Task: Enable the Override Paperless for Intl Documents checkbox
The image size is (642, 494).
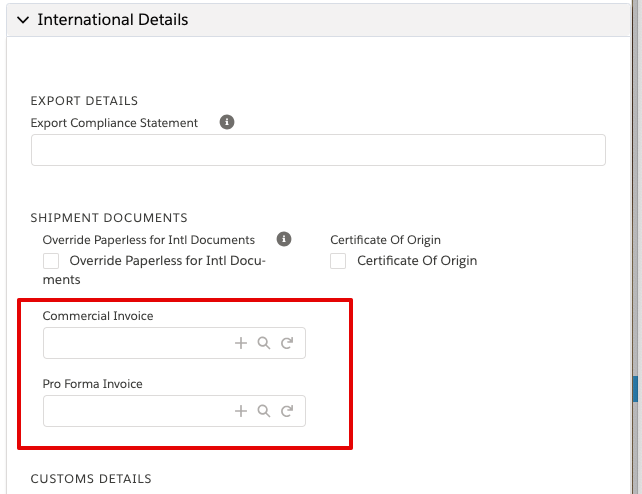Action: [51, 261]
